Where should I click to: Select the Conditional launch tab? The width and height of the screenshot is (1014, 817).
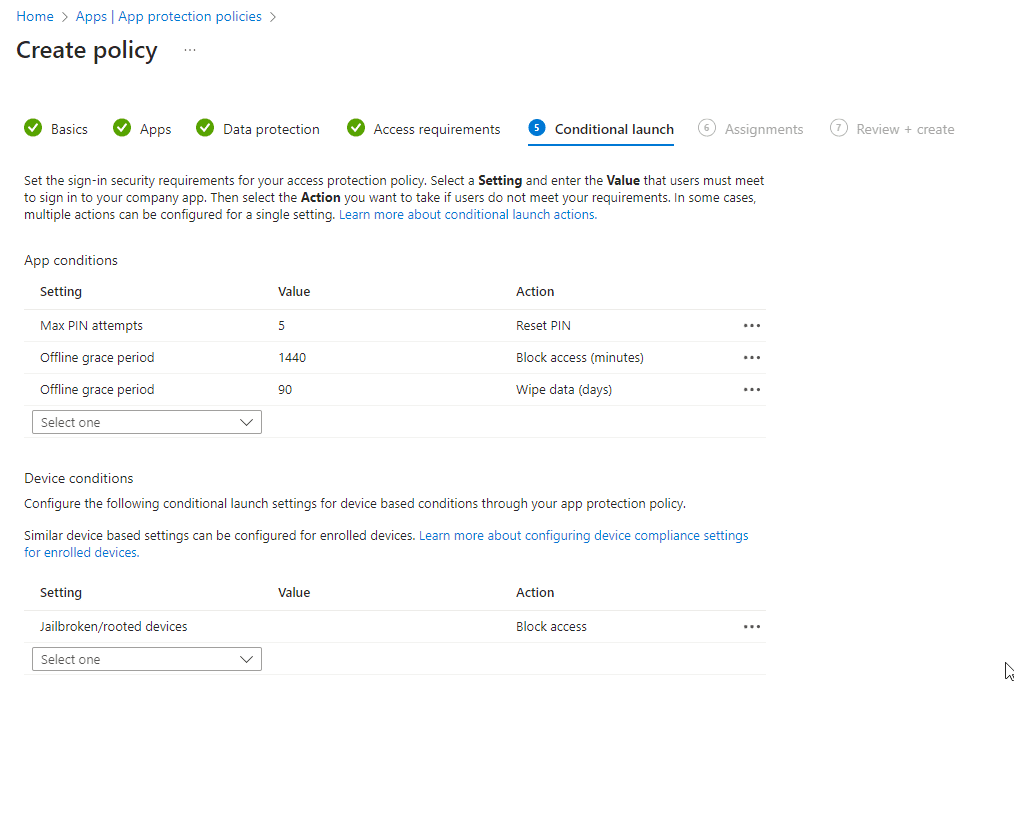point(613,128)
